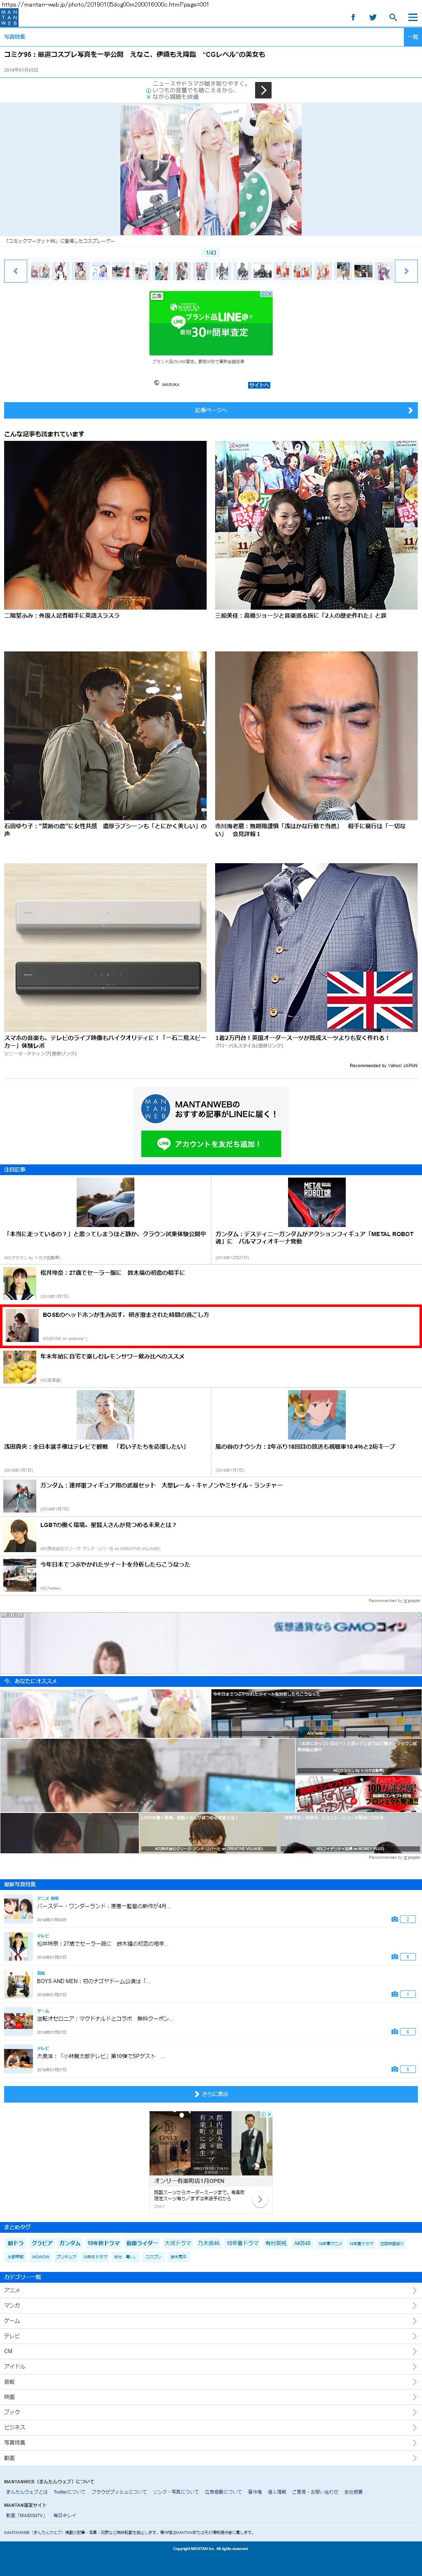
Task: Go to next photo with right arrow
Action: click(x=406, y=271)
